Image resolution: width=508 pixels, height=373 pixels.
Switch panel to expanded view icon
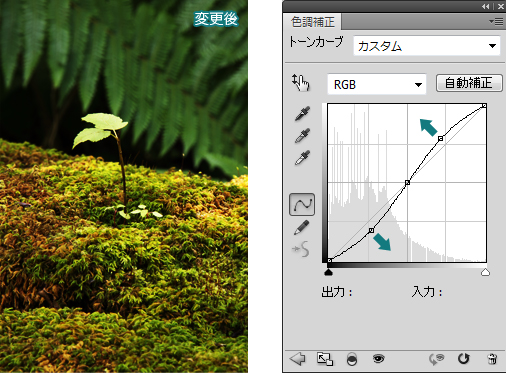(325, 359)
